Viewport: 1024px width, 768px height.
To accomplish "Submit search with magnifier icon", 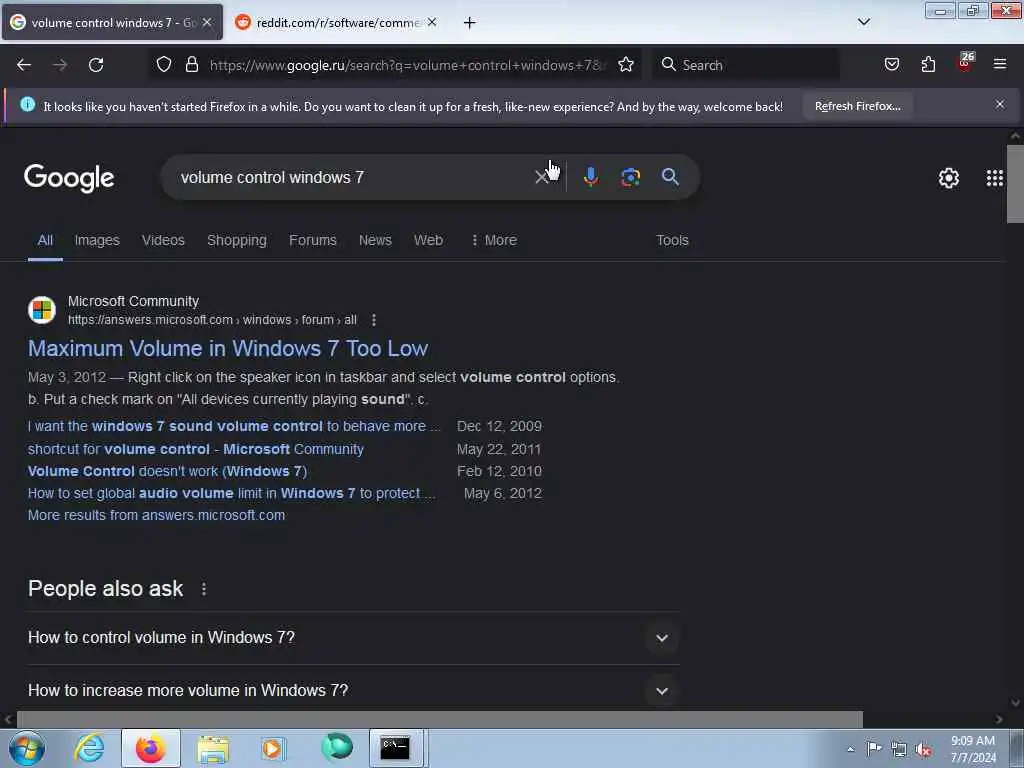I will [x=670, y=176].
